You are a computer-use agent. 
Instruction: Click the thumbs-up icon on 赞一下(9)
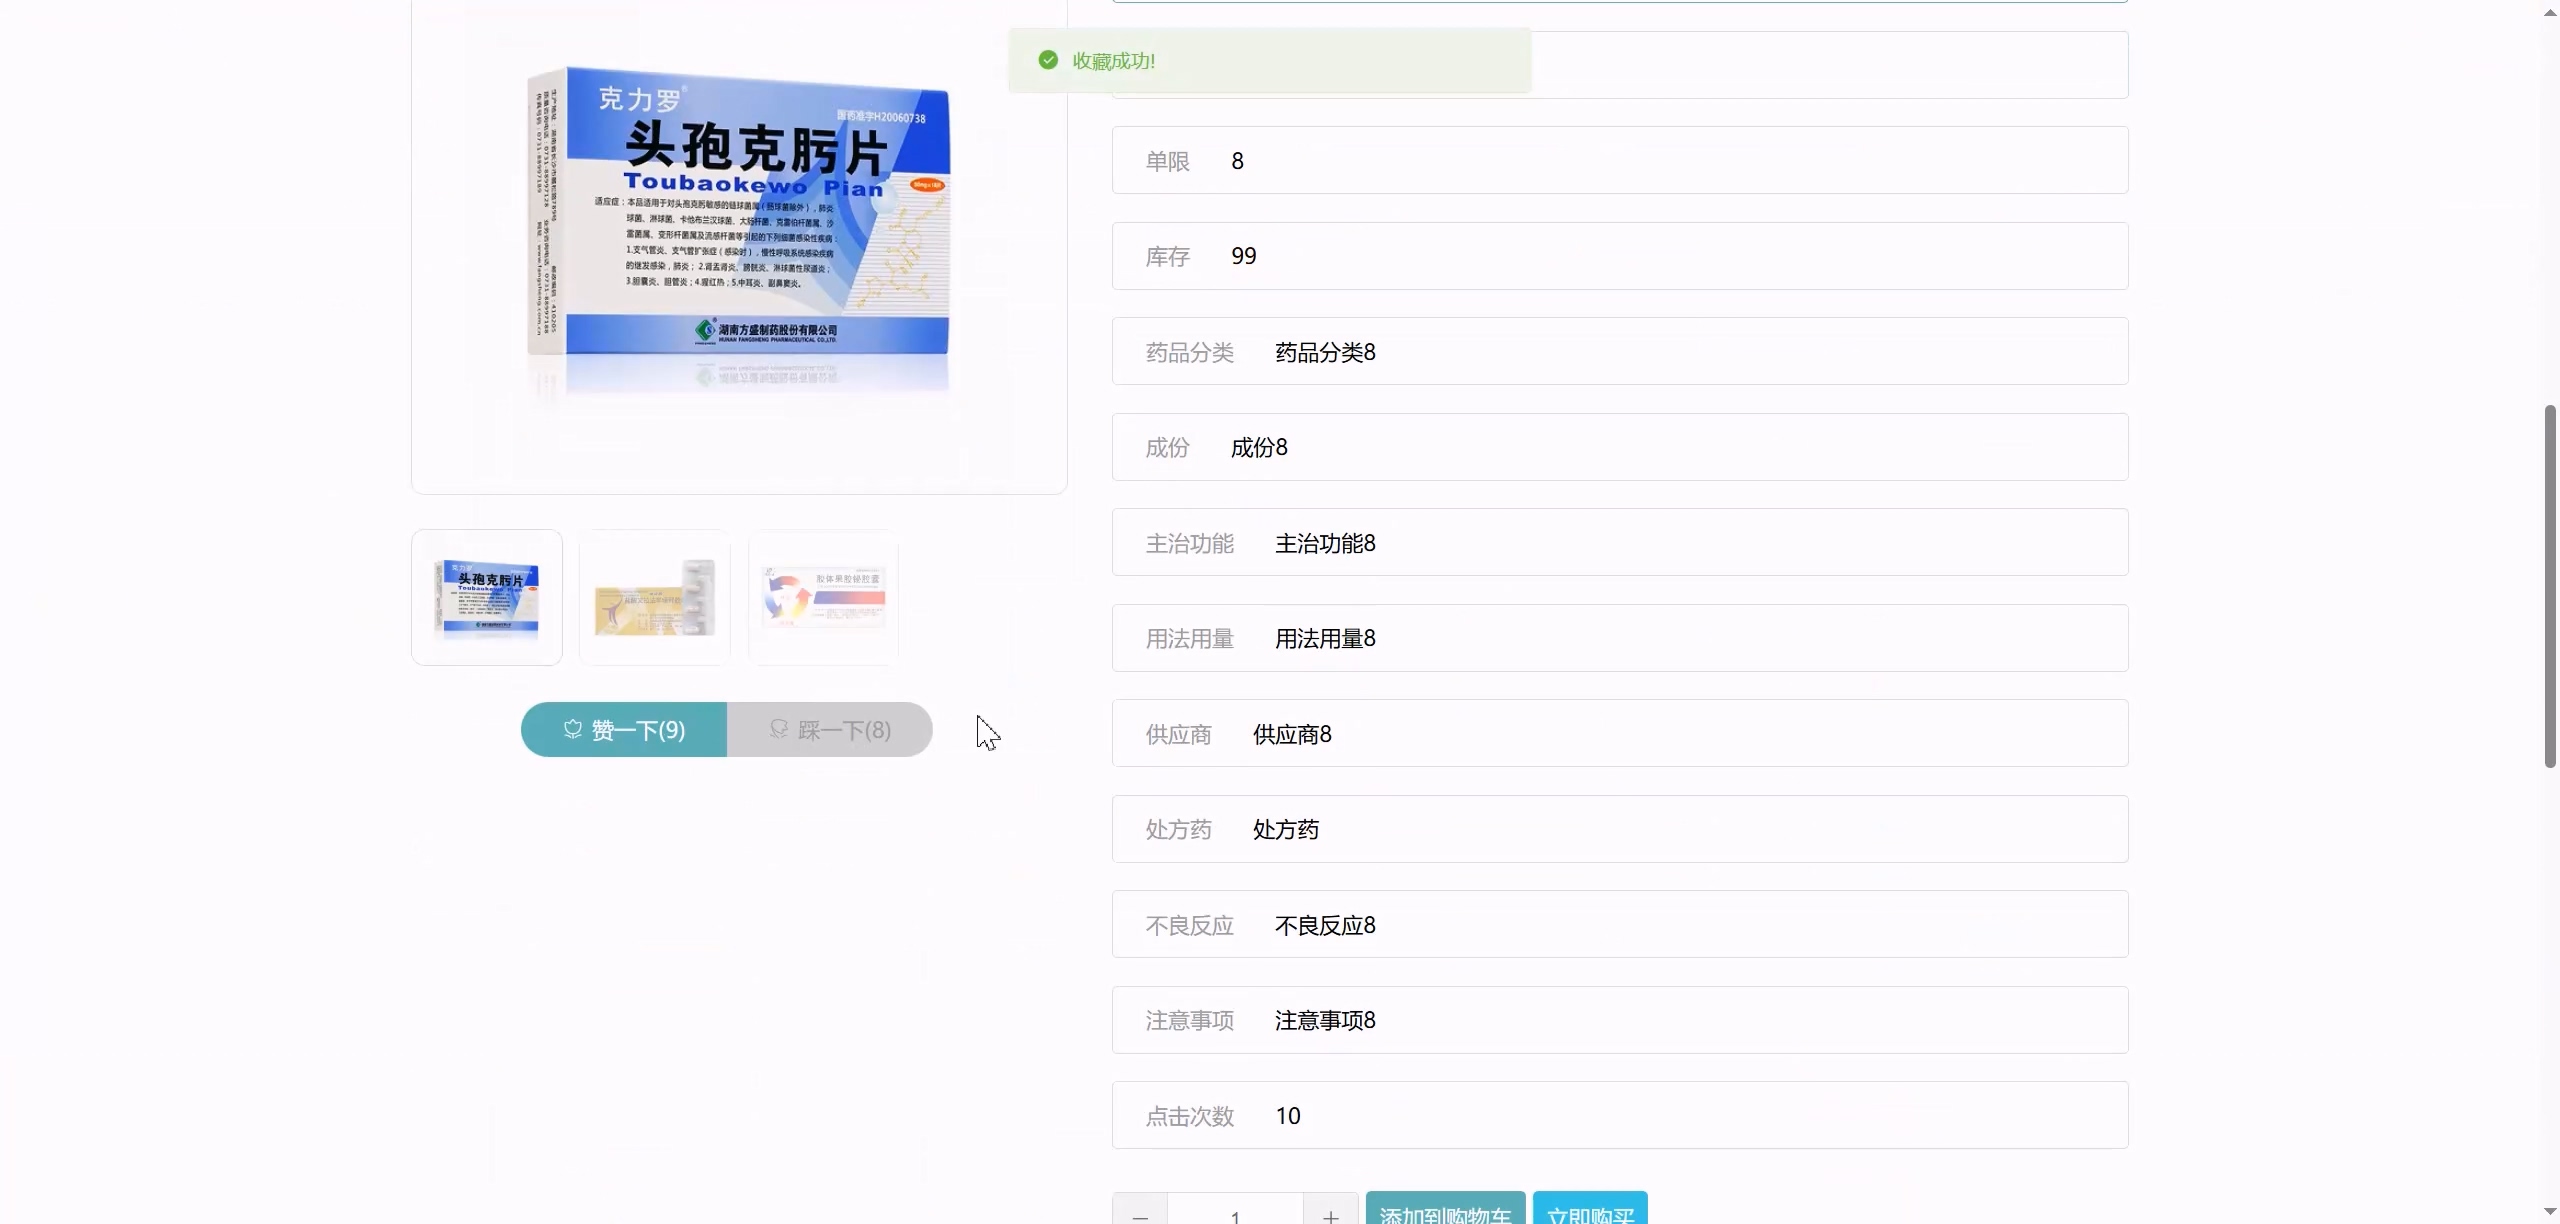click(x=573, y=729)
